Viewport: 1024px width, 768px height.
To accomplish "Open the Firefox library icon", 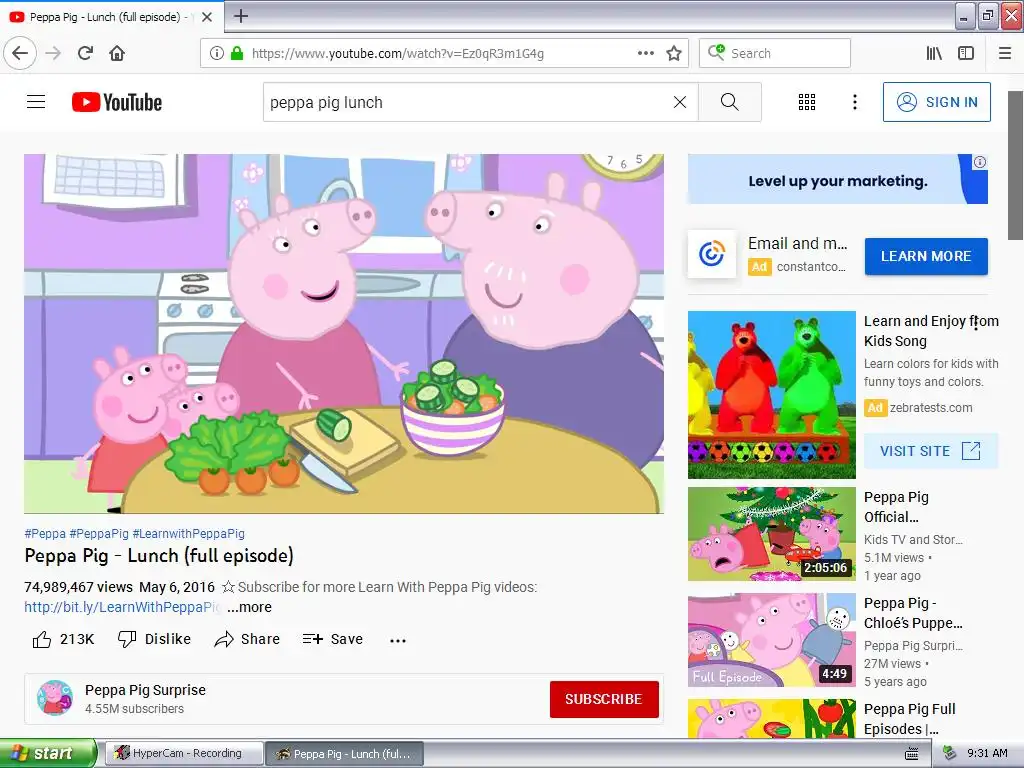I will pos(934,53).
